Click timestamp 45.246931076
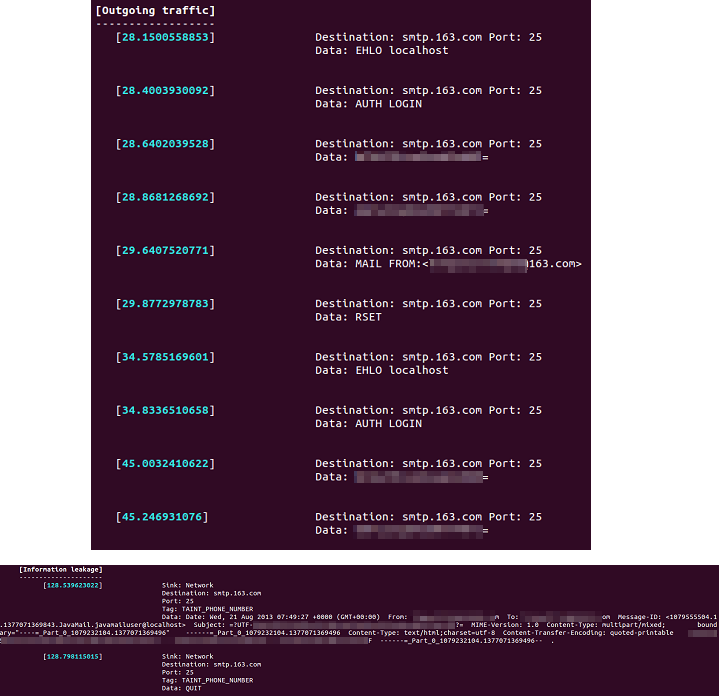This screenshot has height=700, width=720. pyautogui.click(x=162, y=517)
